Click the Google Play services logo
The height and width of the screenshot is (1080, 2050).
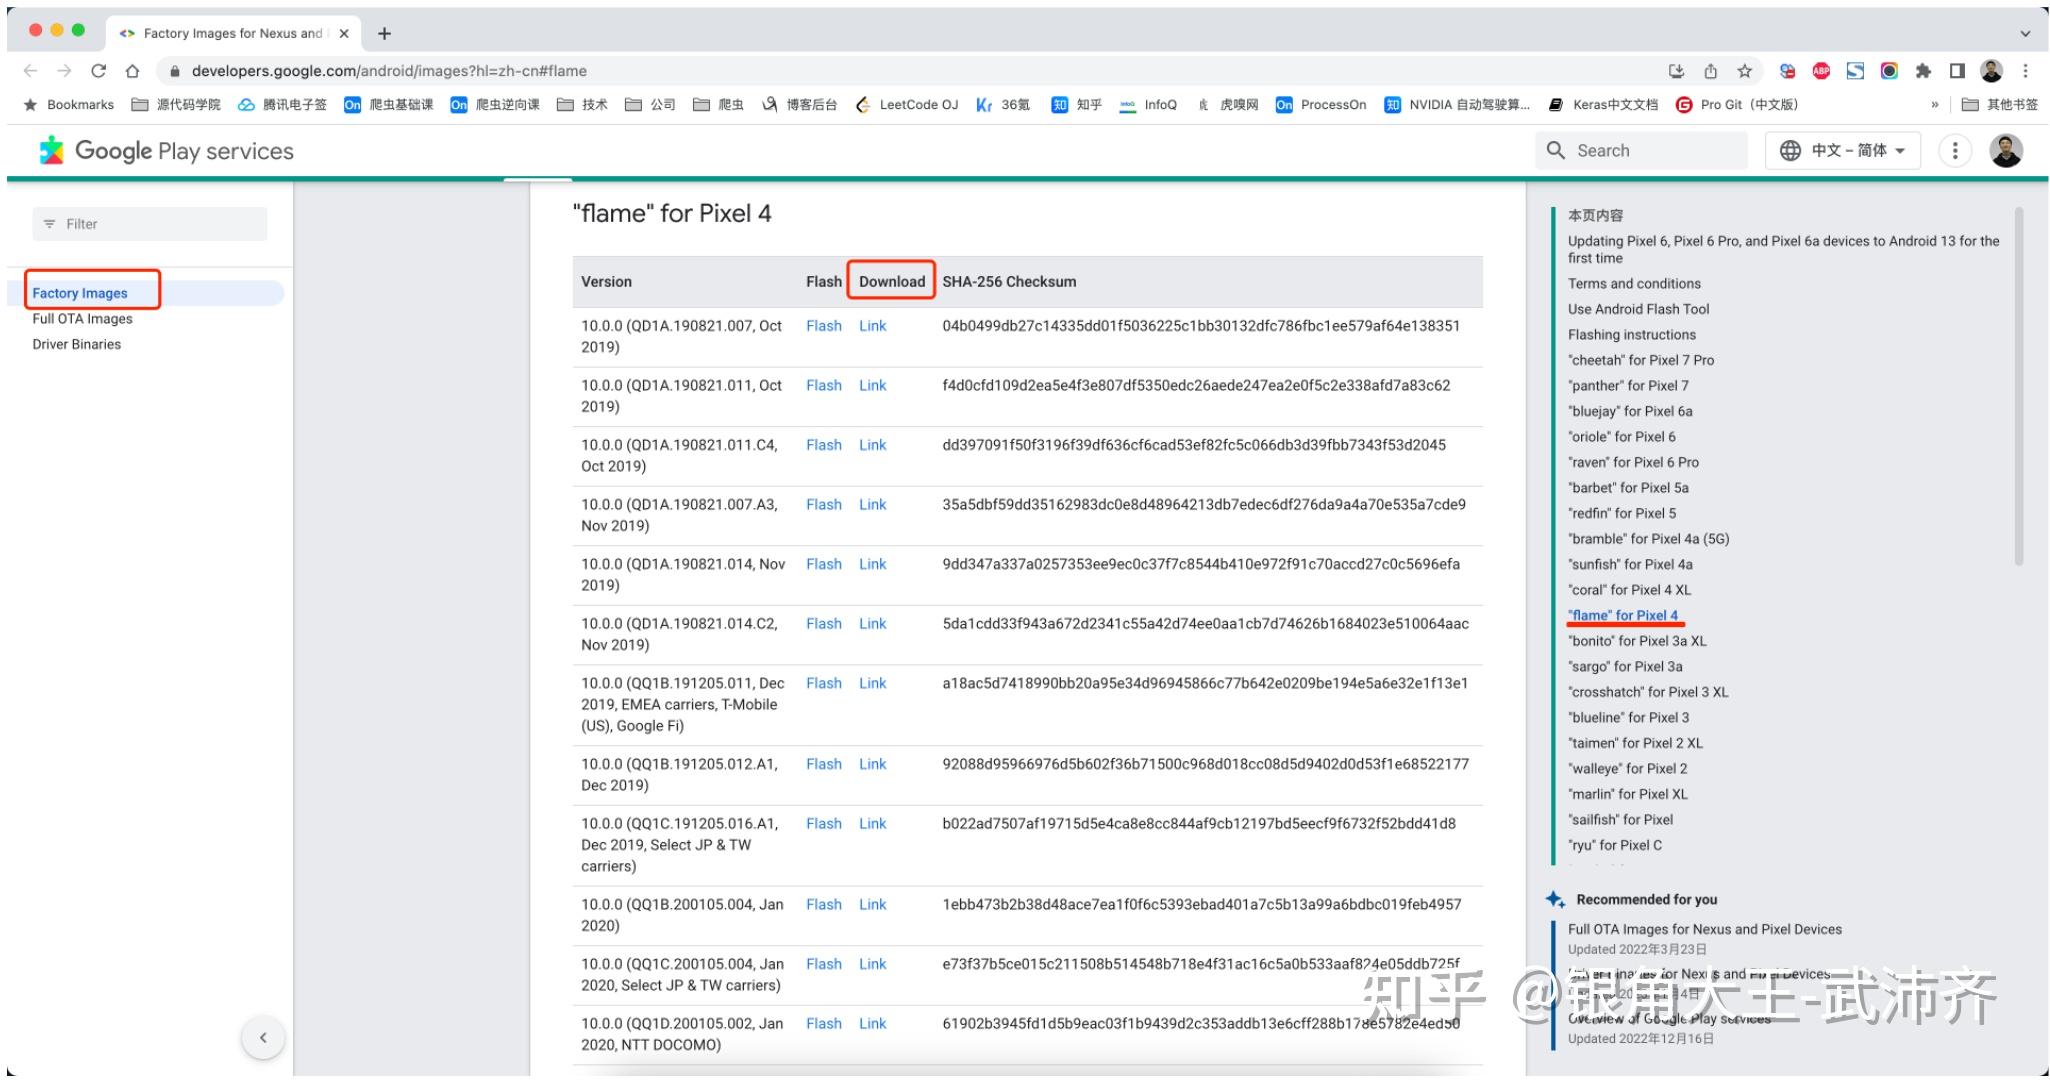click(166, 151)
